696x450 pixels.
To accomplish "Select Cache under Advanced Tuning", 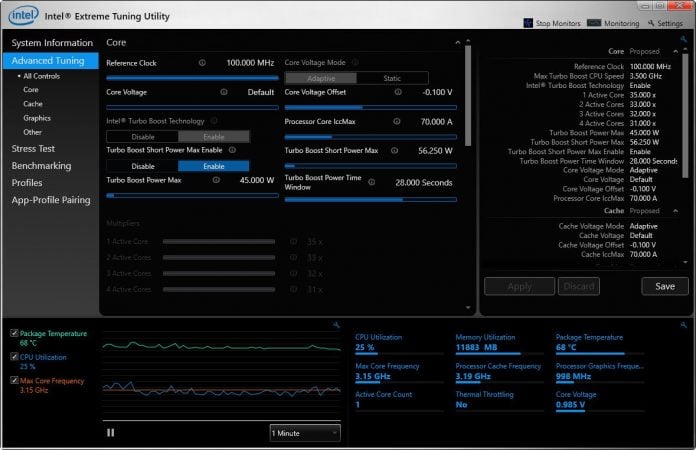I will pos(33,103).
